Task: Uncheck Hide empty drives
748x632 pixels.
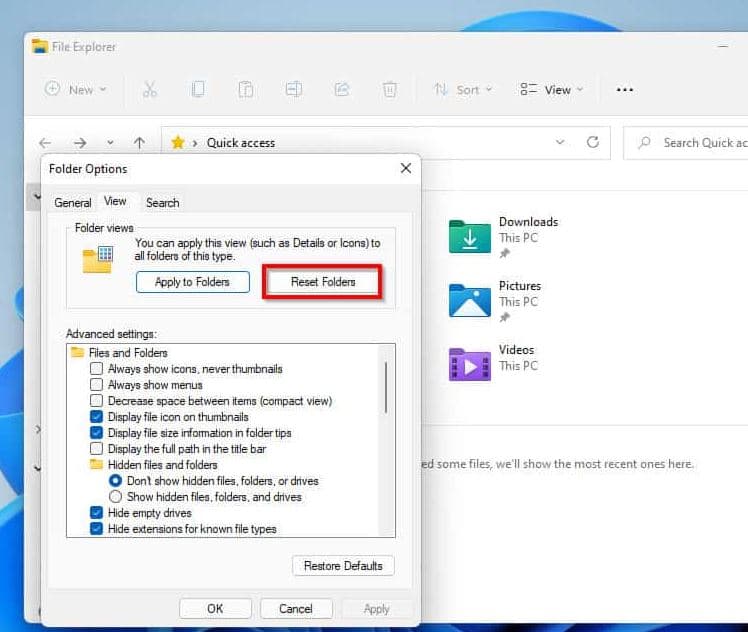Action: point(96,513)
